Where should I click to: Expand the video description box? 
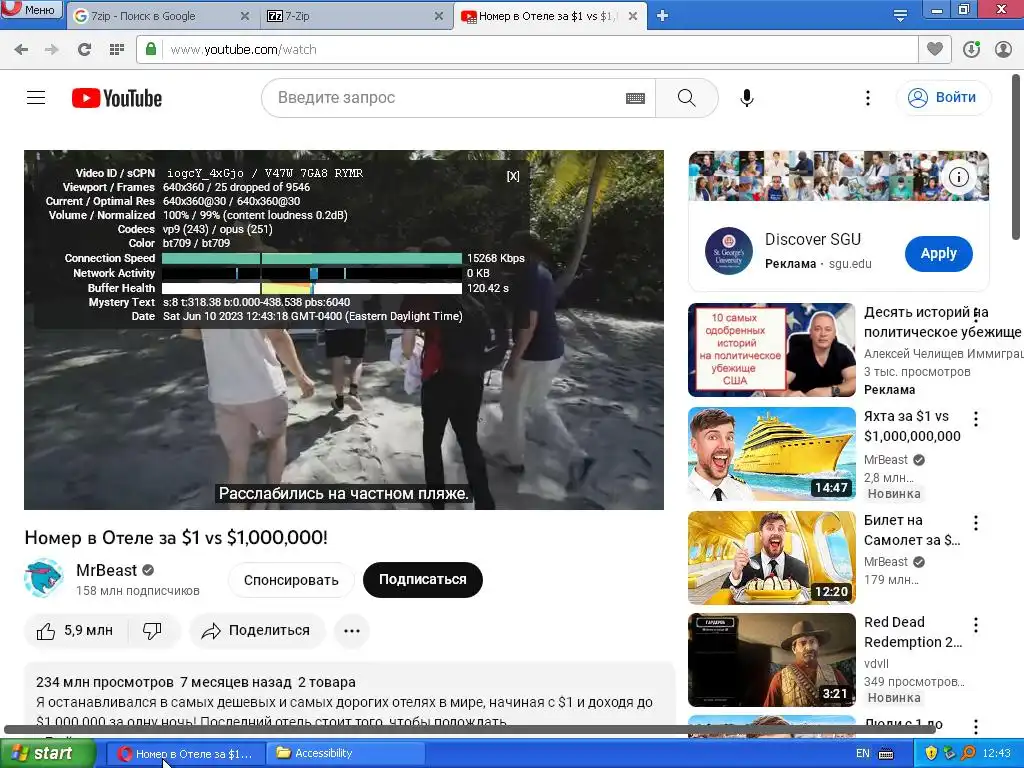click(x=349, y=700)
